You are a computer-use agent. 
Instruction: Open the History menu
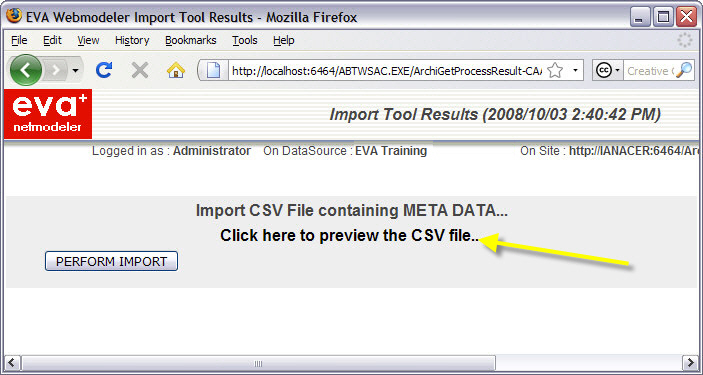[x=132, y=40]
